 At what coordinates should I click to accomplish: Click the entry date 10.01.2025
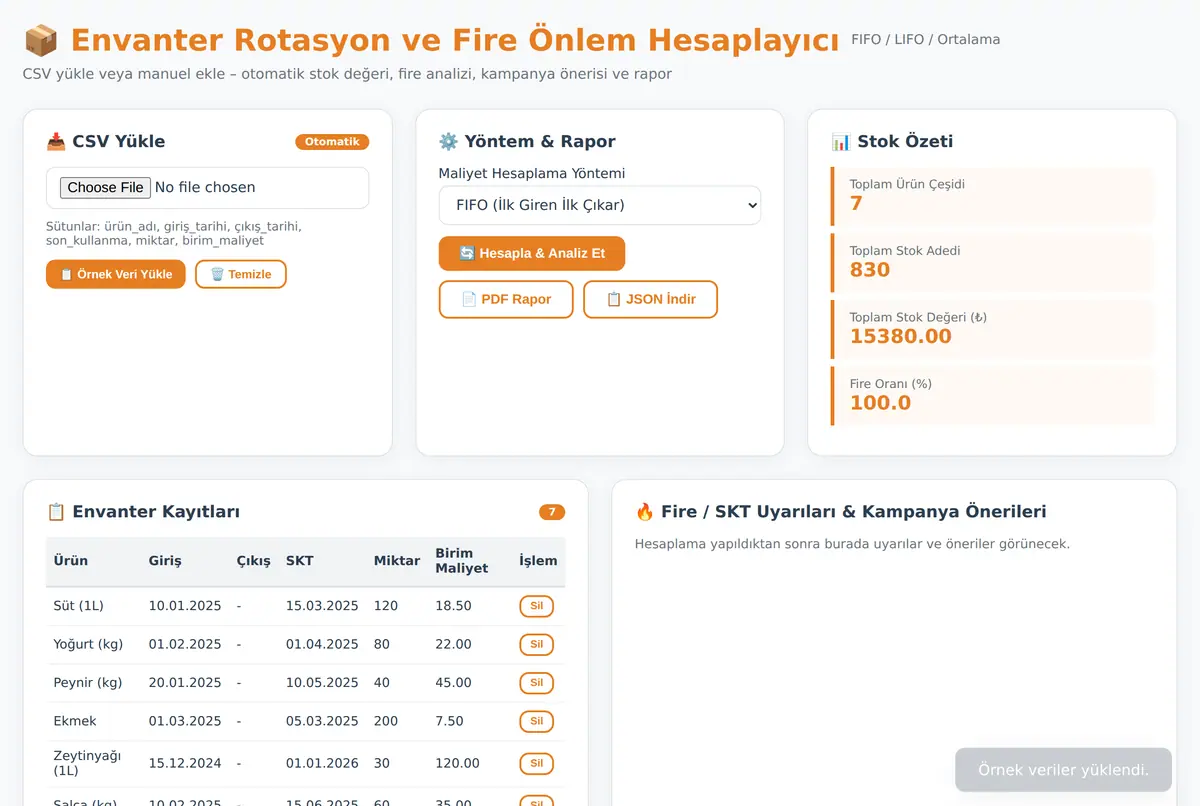click(185, 606)
